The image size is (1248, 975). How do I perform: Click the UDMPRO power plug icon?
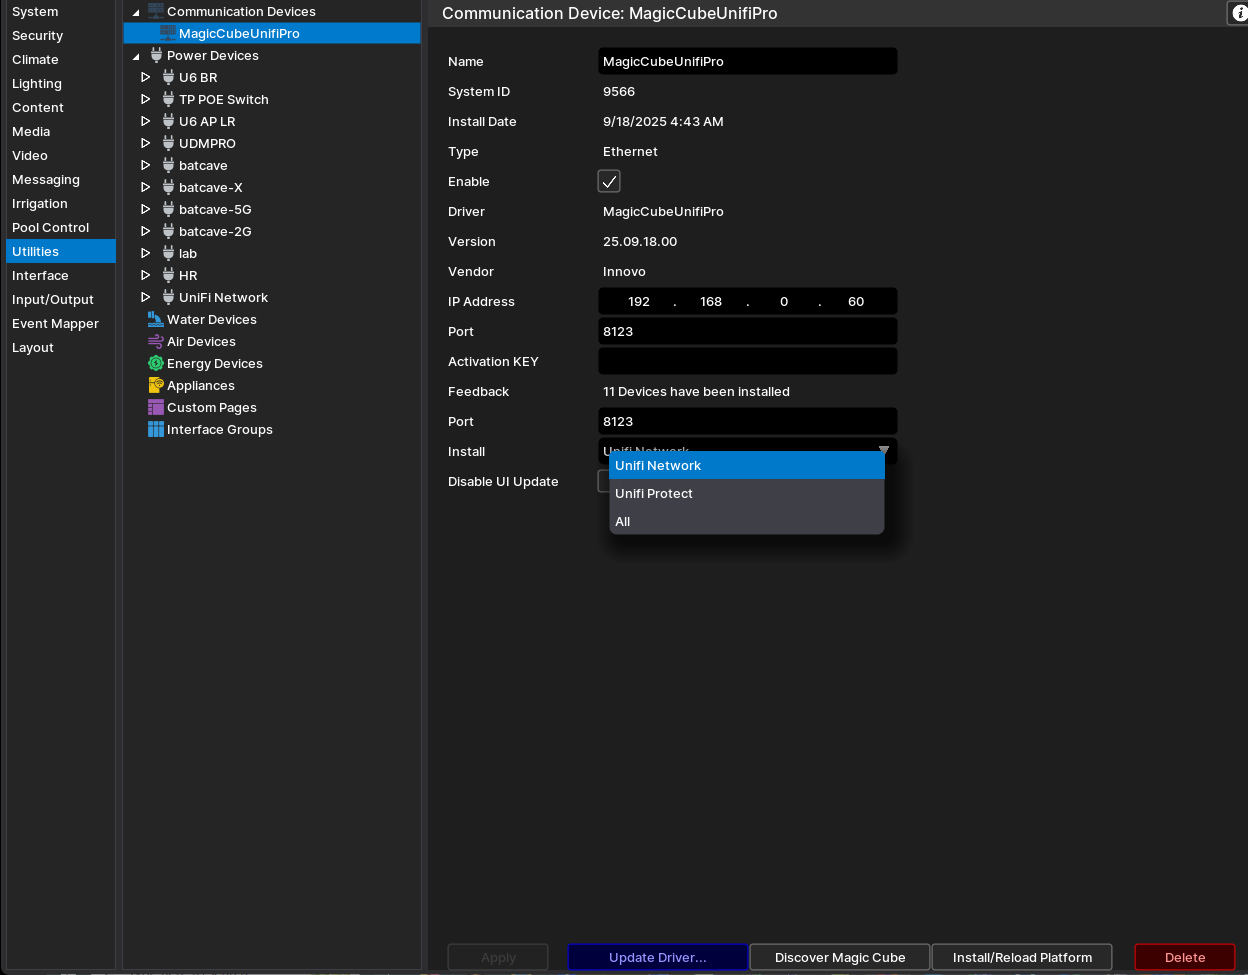[168, 144]
